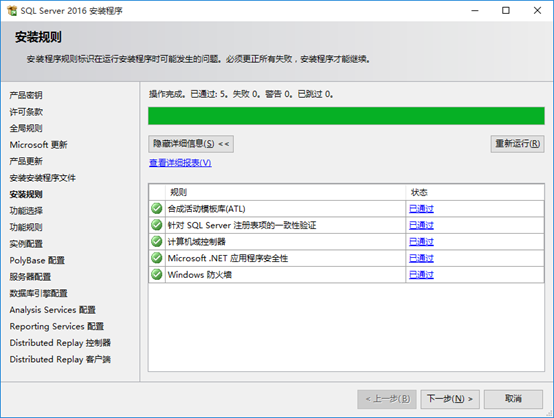The height and width of the screenshot is (418, 554).
Task: Select Microsoft 更新 step in sidebar
Action: coord(39,145)
